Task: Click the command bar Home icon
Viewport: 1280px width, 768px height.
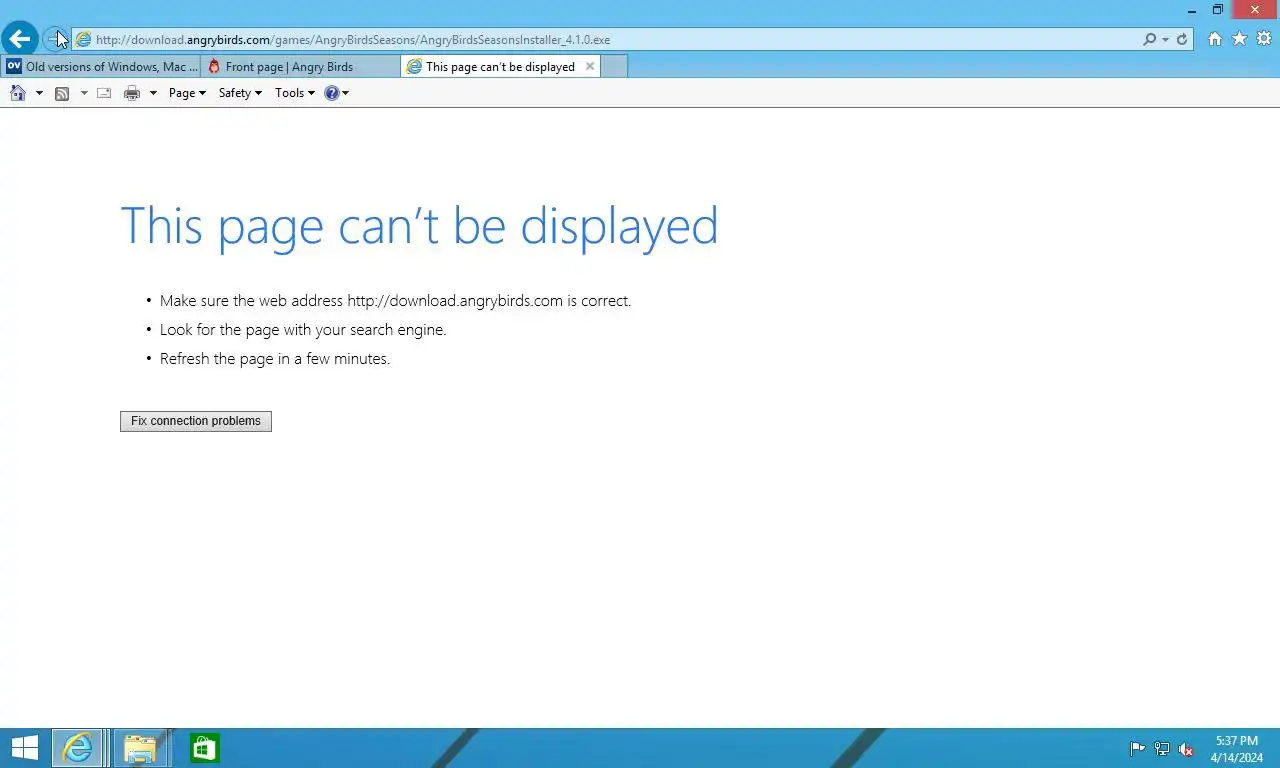Action: [18, 93]
